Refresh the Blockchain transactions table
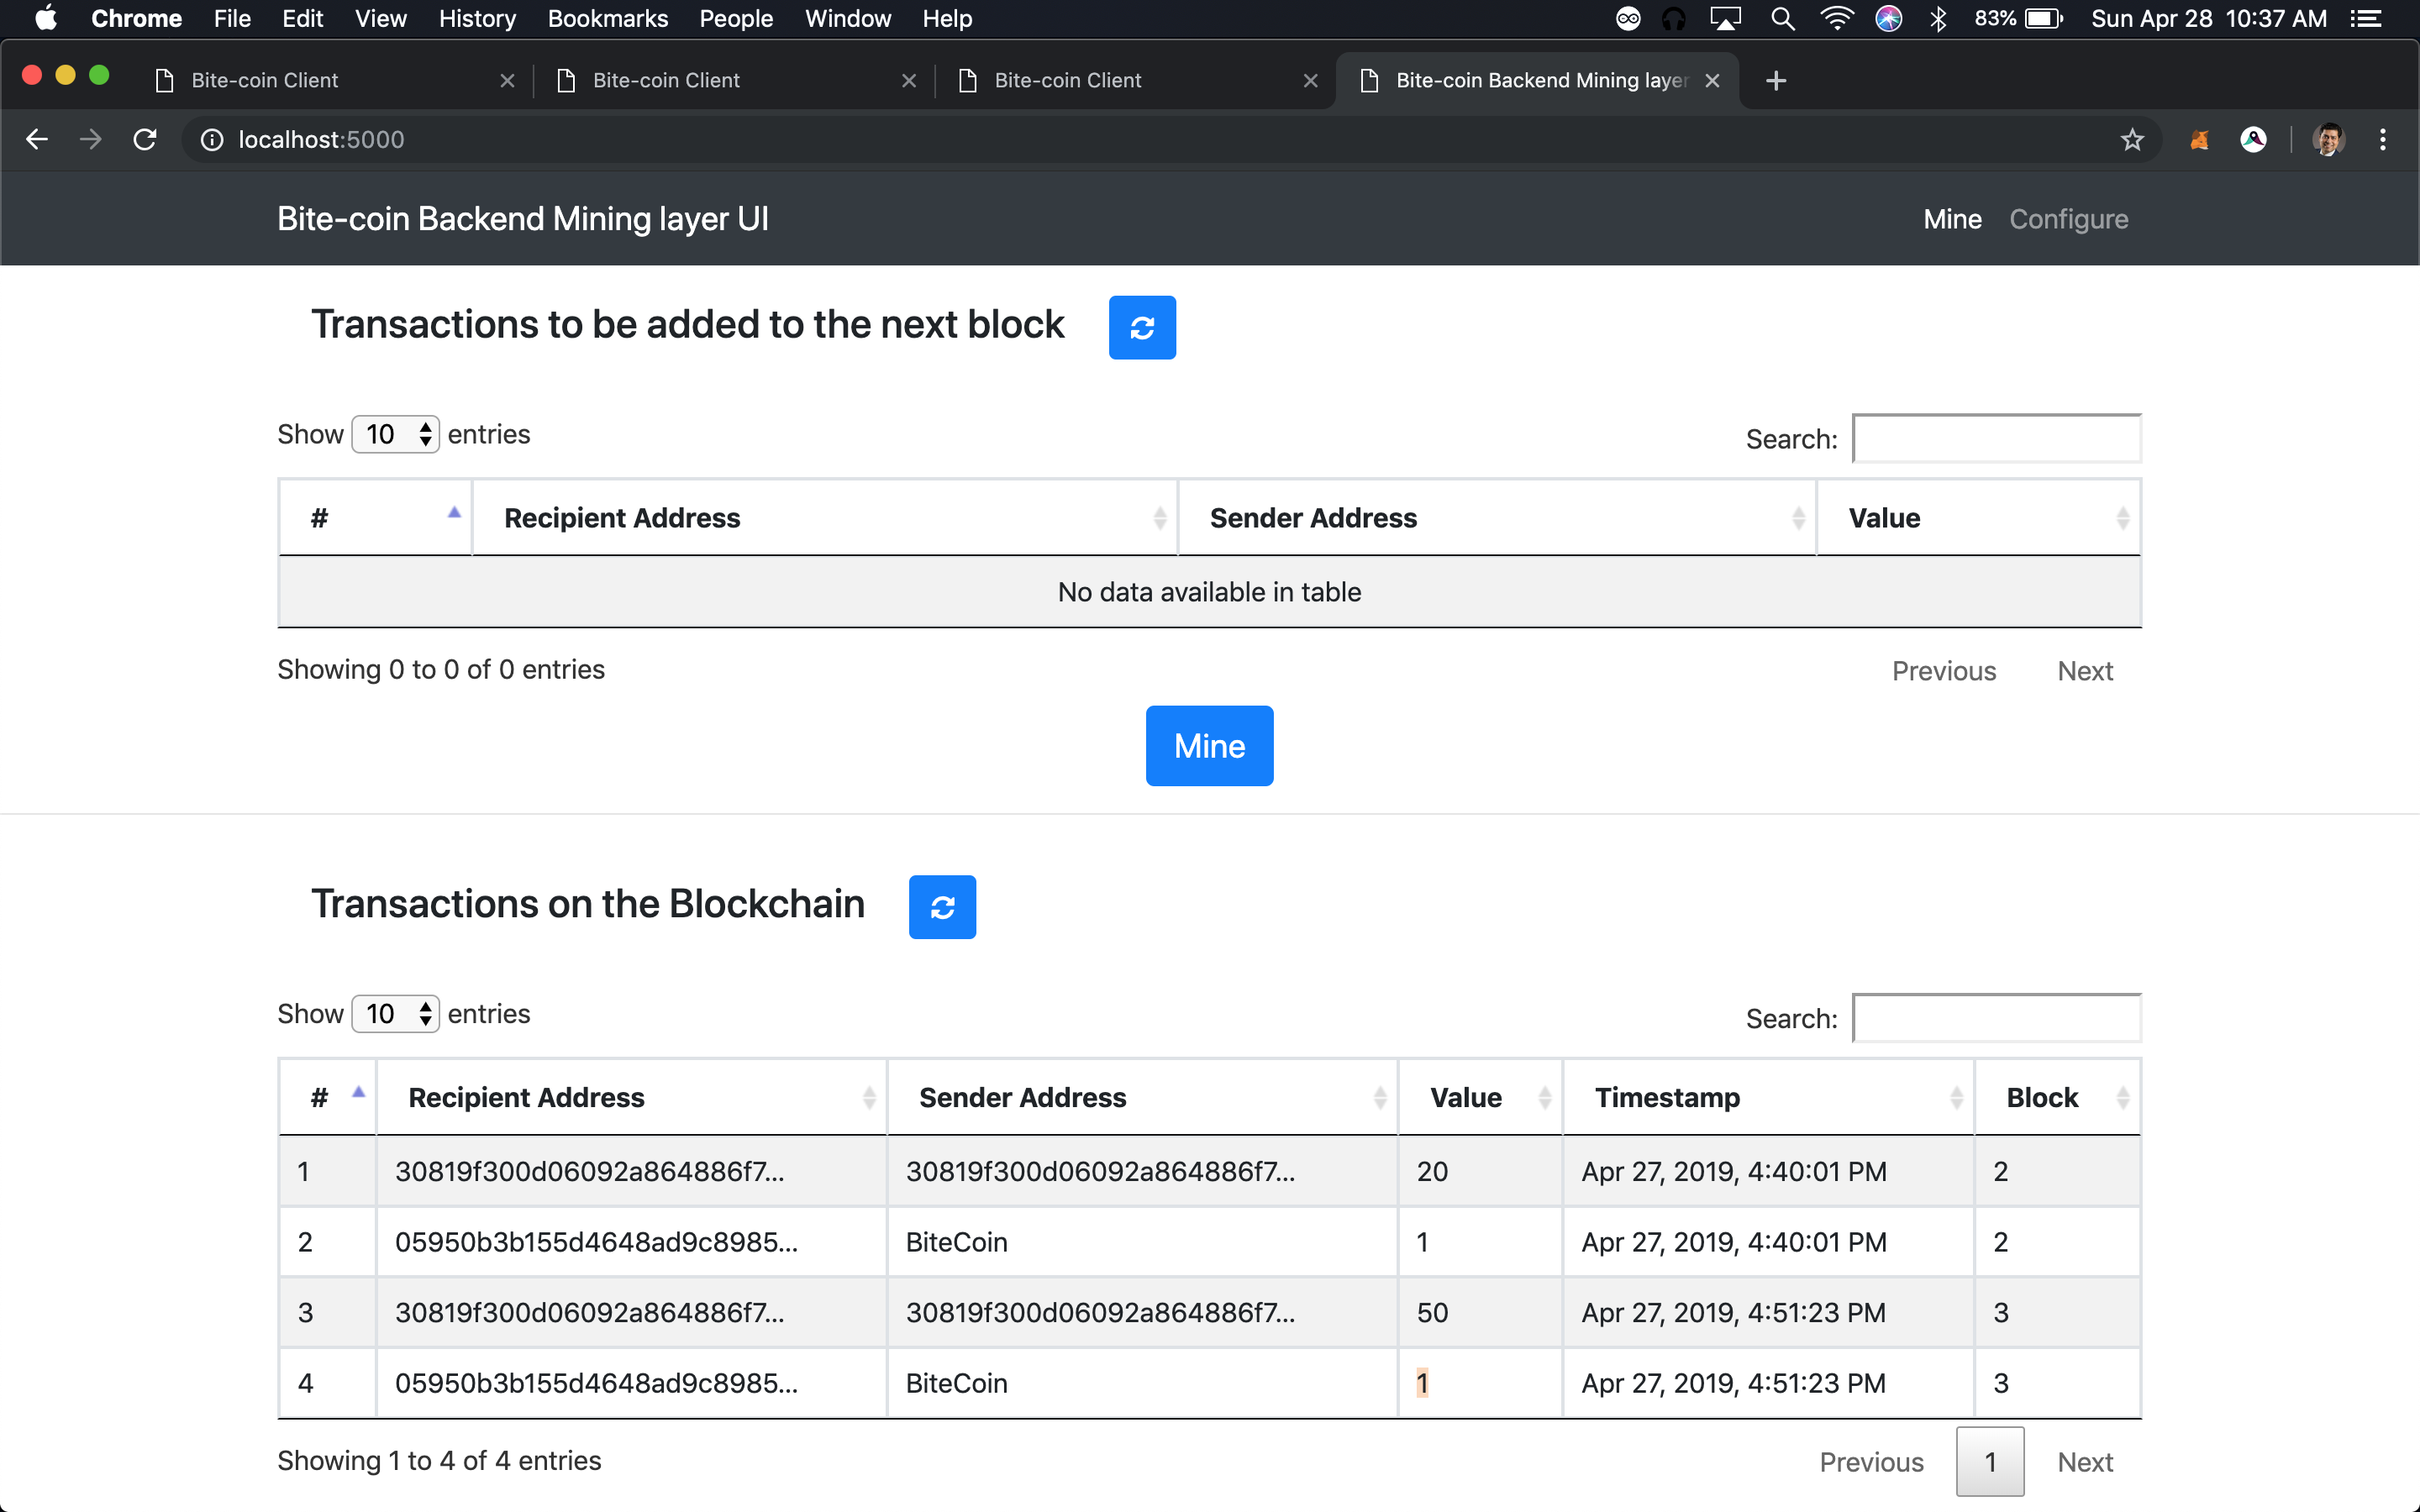2420x1512 pixels. pyautogui.click(x=942, y=907)
